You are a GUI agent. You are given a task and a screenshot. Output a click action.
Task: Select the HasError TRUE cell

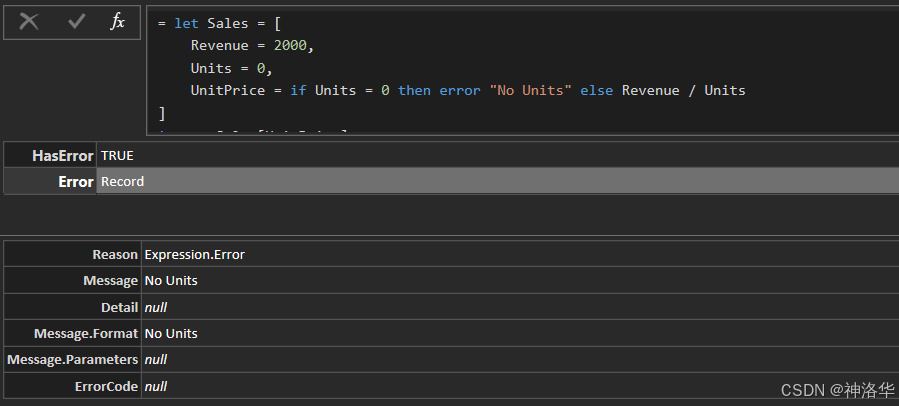point(498,155)
